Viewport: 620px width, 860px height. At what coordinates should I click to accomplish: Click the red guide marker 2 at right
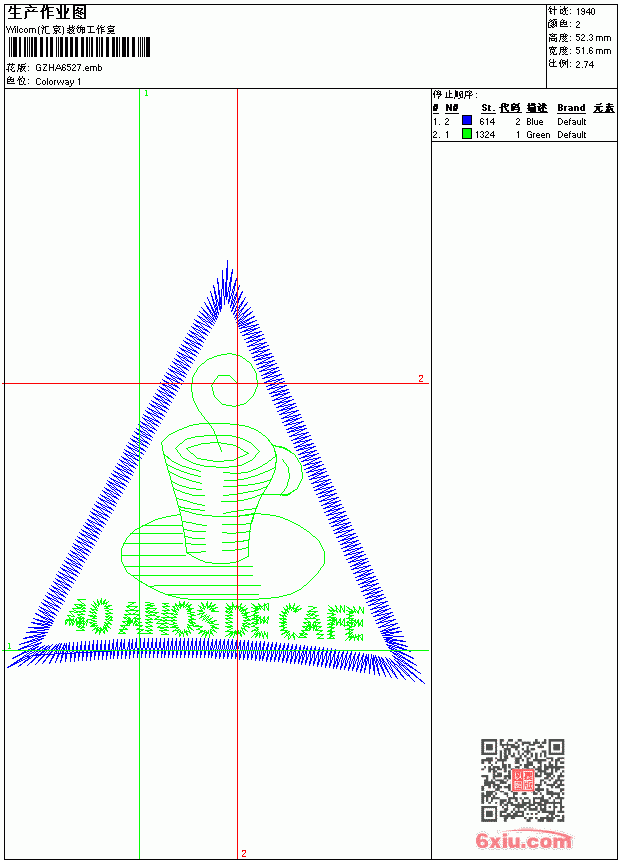click(421, 378)
